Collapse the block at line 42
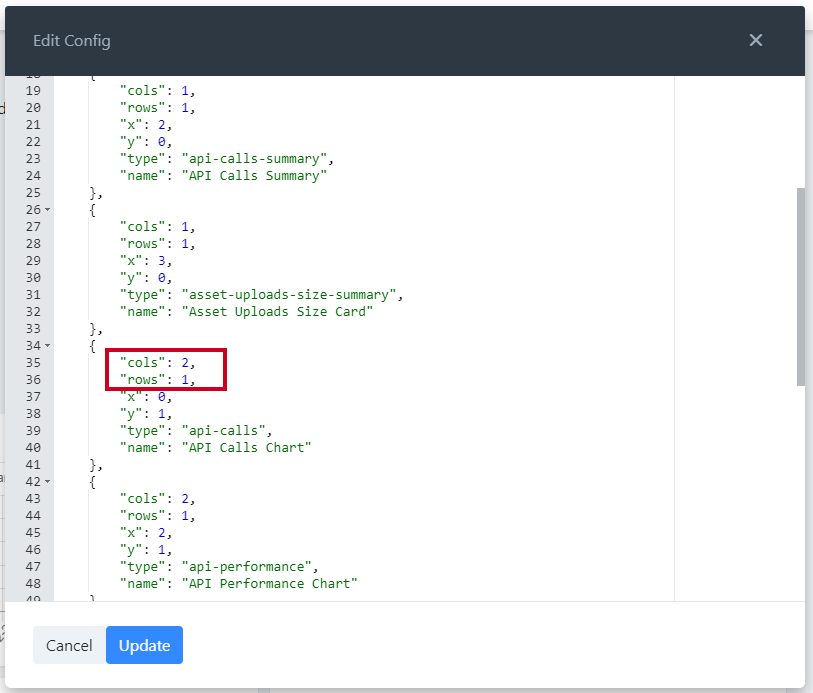The height and width of the screenshot is (693, 813). pos(48,482)
